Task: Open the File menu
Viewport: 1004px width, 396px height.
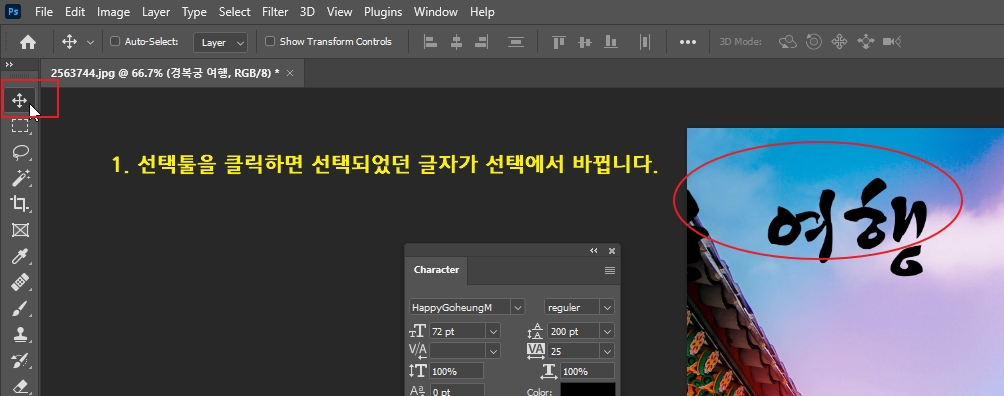Action: tap(44, 12)
